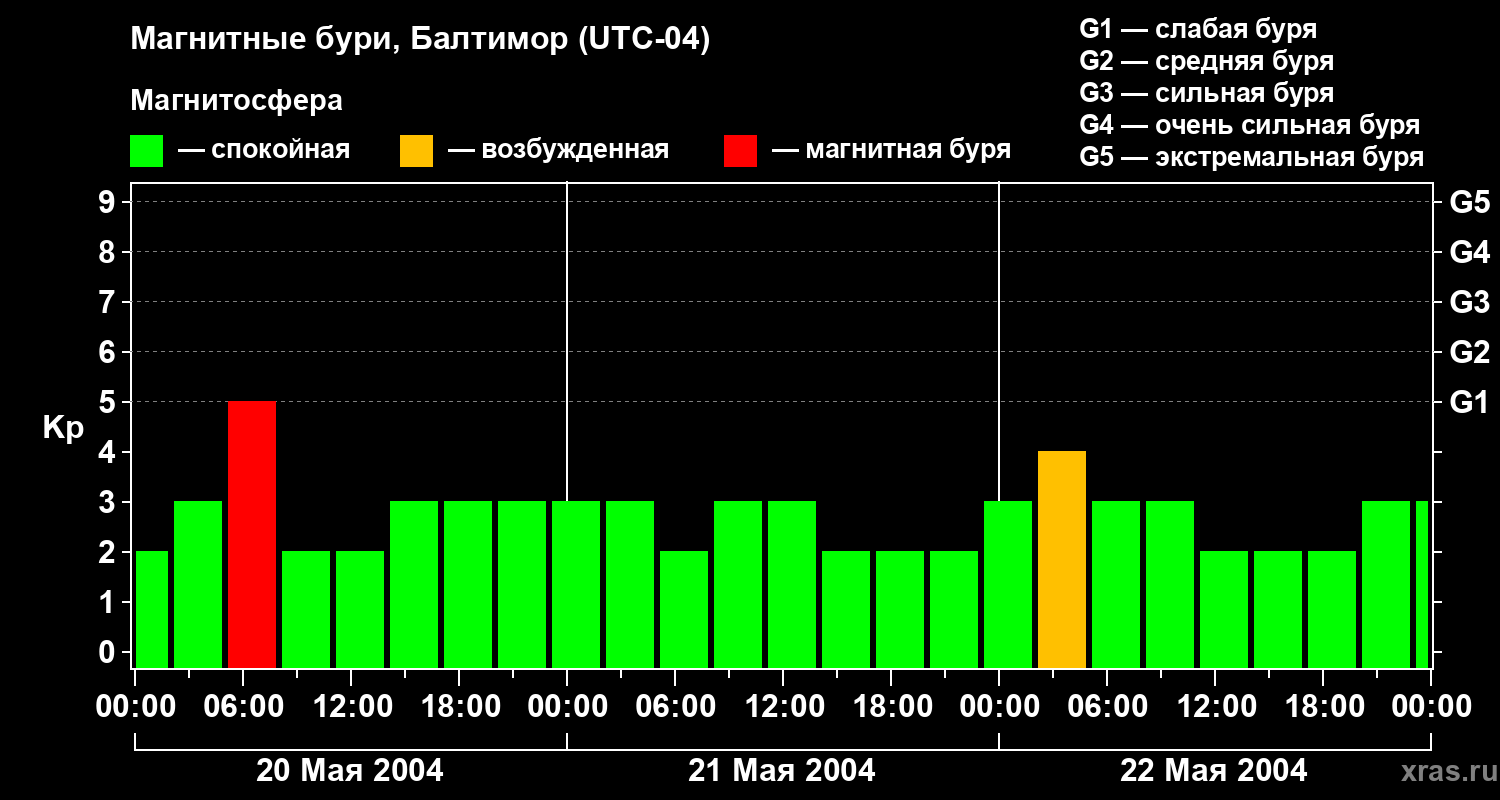This screenshot has height=800, width=1500.
Task: Click the 'G4 — очень сильная буря' legend line
Action: 1249,125
